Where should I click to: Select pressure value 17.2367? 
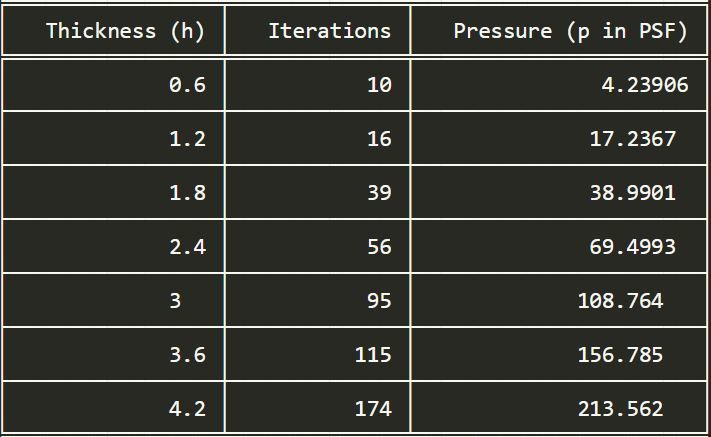pos(633,139)
